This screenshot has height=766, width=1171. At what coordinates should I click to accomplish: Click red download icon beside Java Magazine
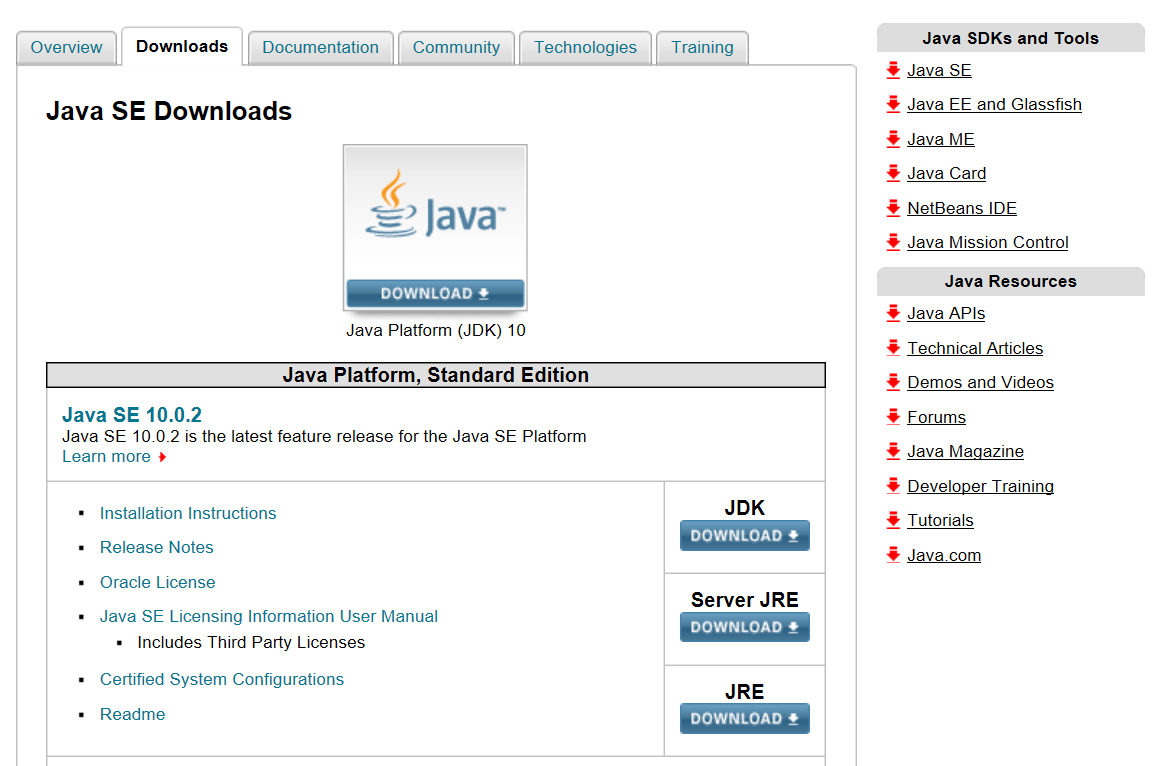[893, 452]
